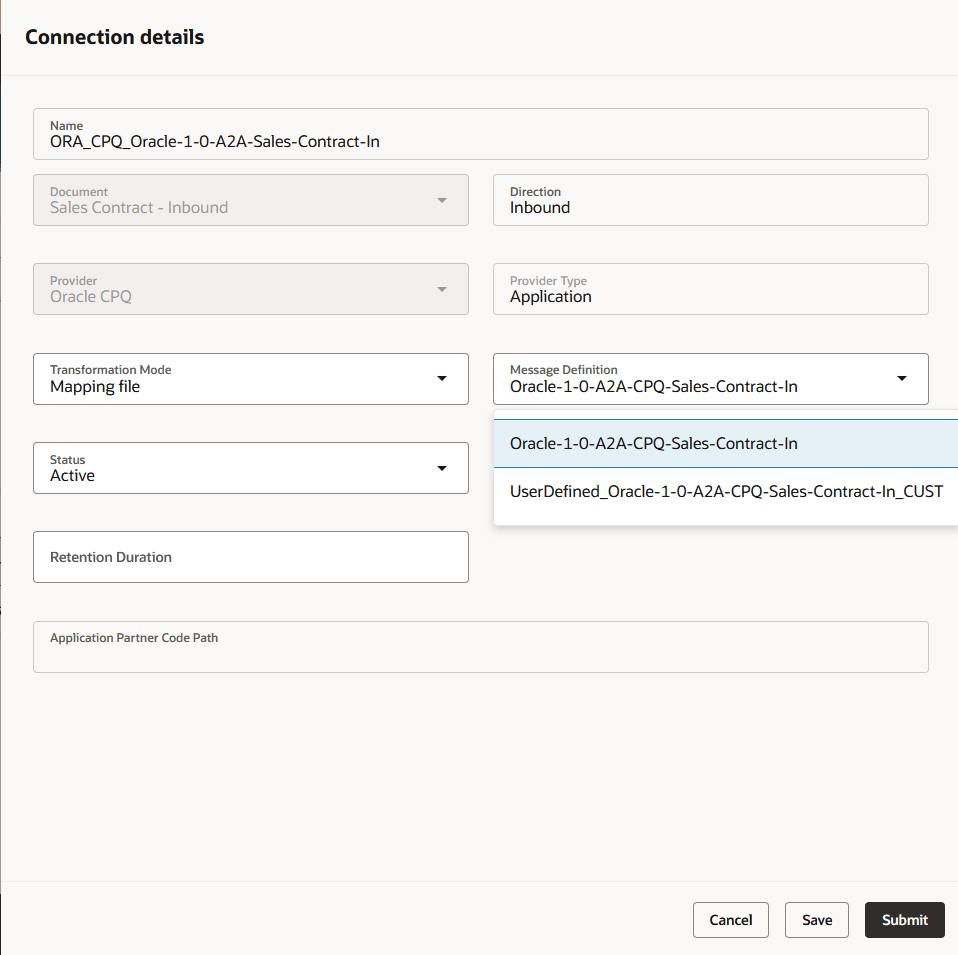This screenshot has height=955, width=958.
Task: Click the Provider dropdown arrow icon
Action: (442, 289)
